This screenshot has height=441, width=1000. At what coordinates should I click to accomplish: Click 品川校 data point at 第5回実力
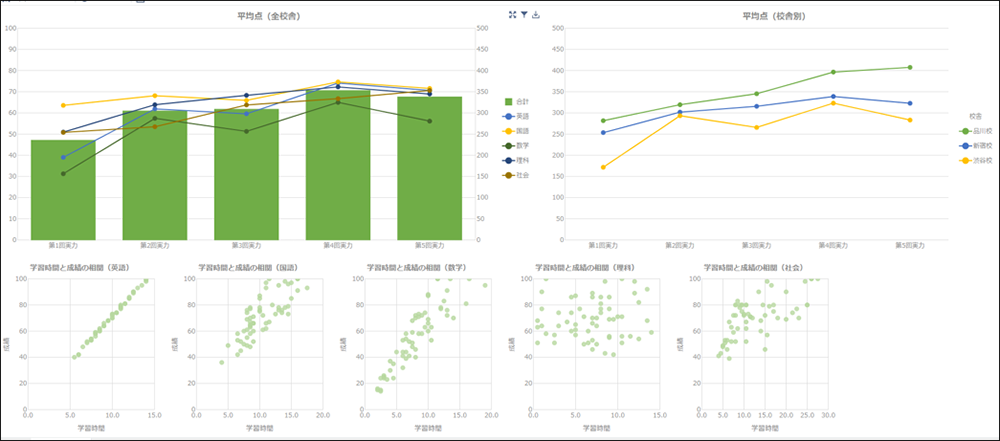point(910,67)
